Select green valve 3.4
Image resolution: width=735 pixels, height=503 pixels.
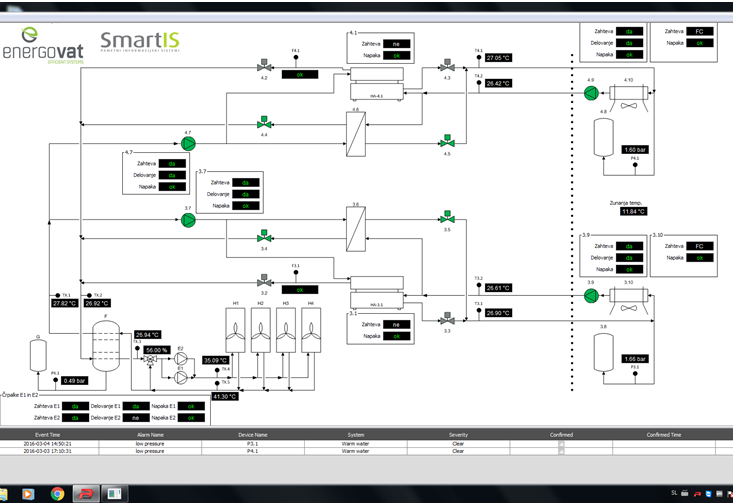pos(264,237)
